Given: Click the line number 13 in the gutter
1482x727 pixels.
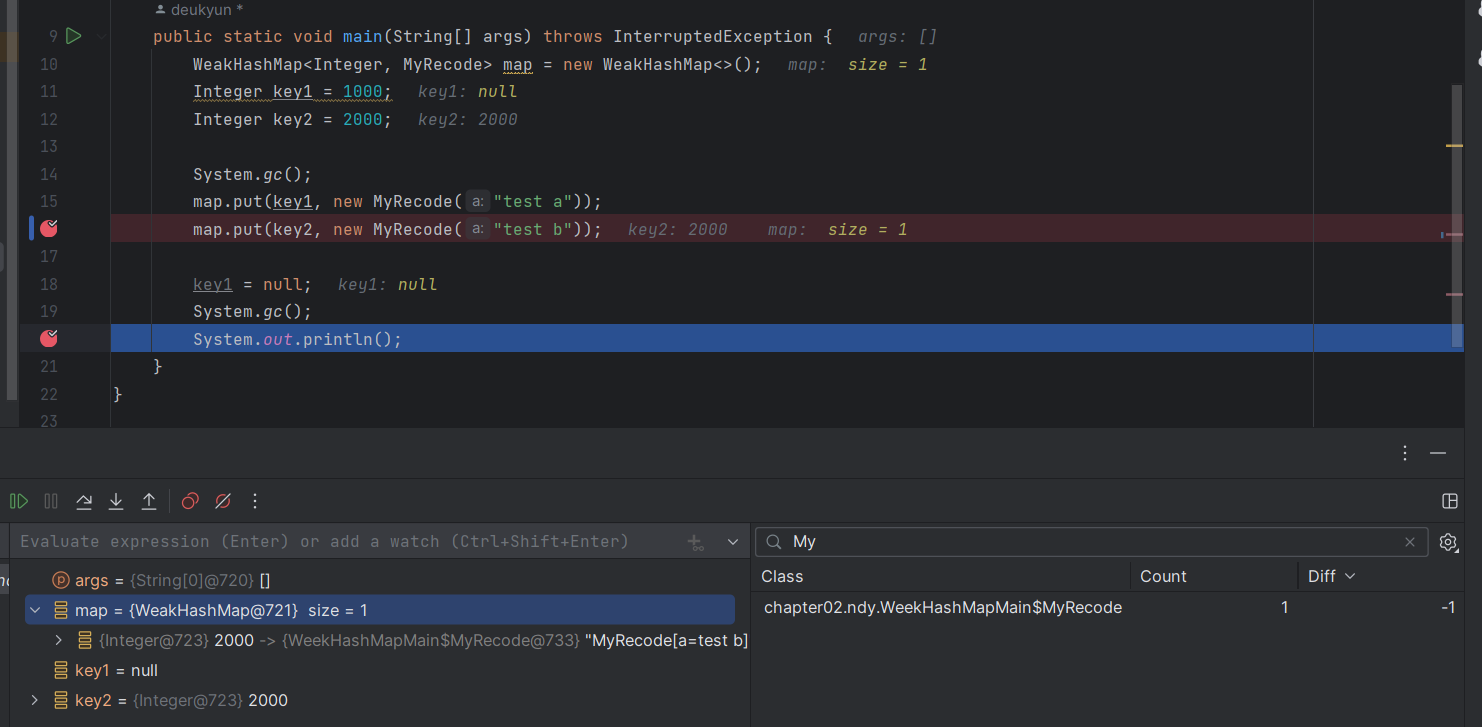Looking at the screenshot, I should click(x=49, y=147).
